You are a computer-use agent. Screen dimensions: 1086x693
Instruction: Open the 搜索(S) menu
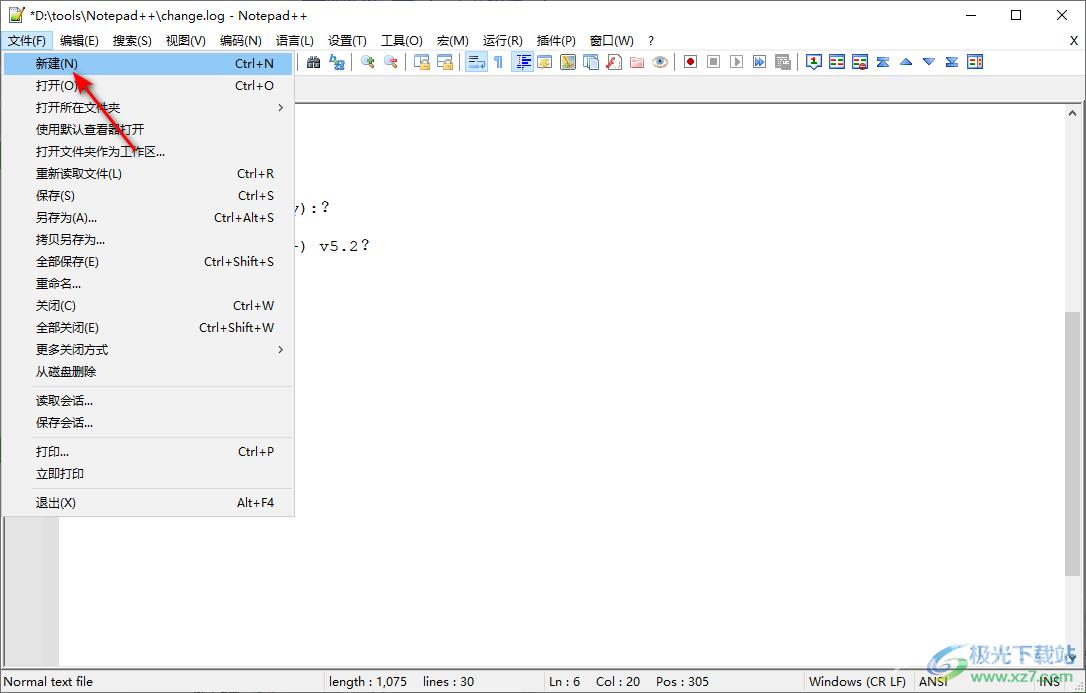(x=132, y=41)
